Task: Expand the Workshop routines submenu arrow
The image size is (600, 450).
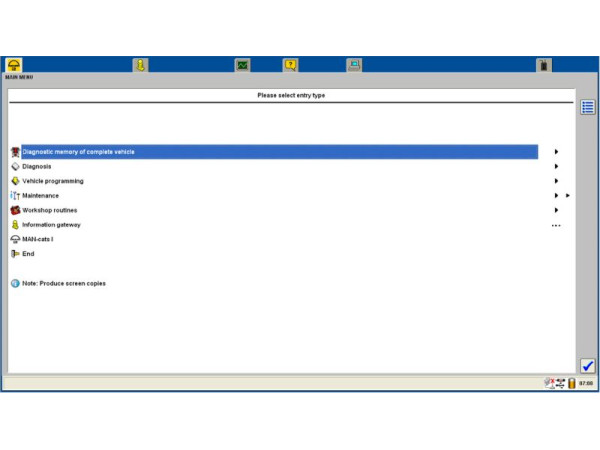Action: 556,210
